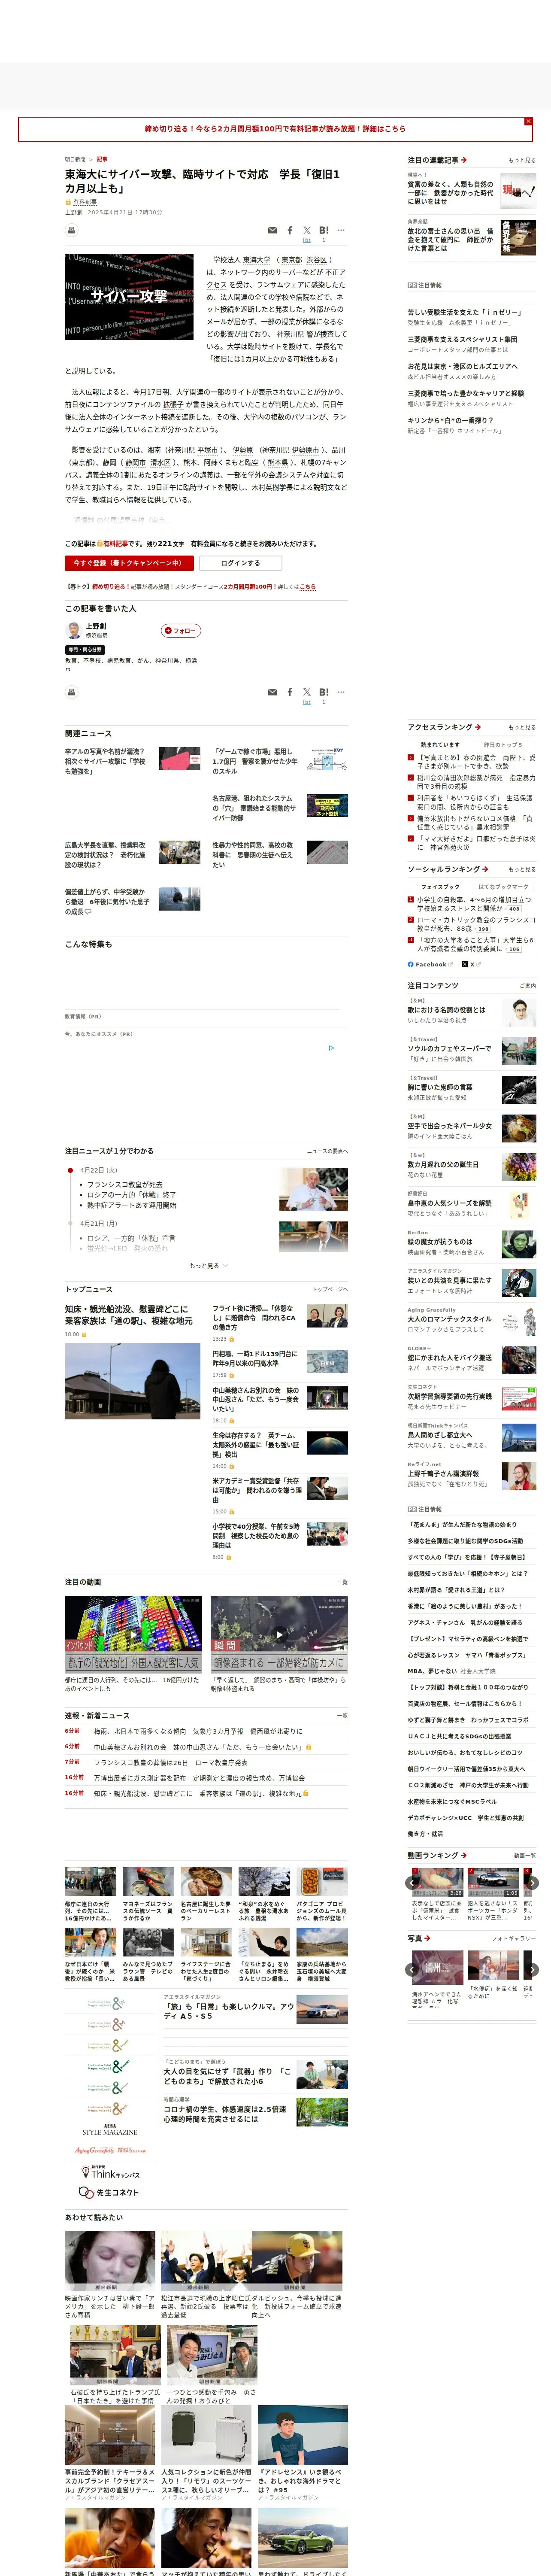The height and width of the screenshot is (2576, 551).
Task: Follow reporter 上野創 with フォロー button
Action: click(181, 631)
